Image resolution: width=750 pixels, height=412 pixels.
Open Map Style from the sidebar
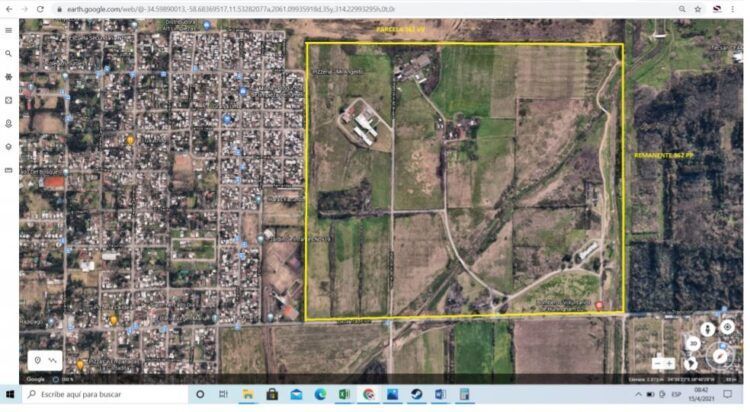pos(9,146)
